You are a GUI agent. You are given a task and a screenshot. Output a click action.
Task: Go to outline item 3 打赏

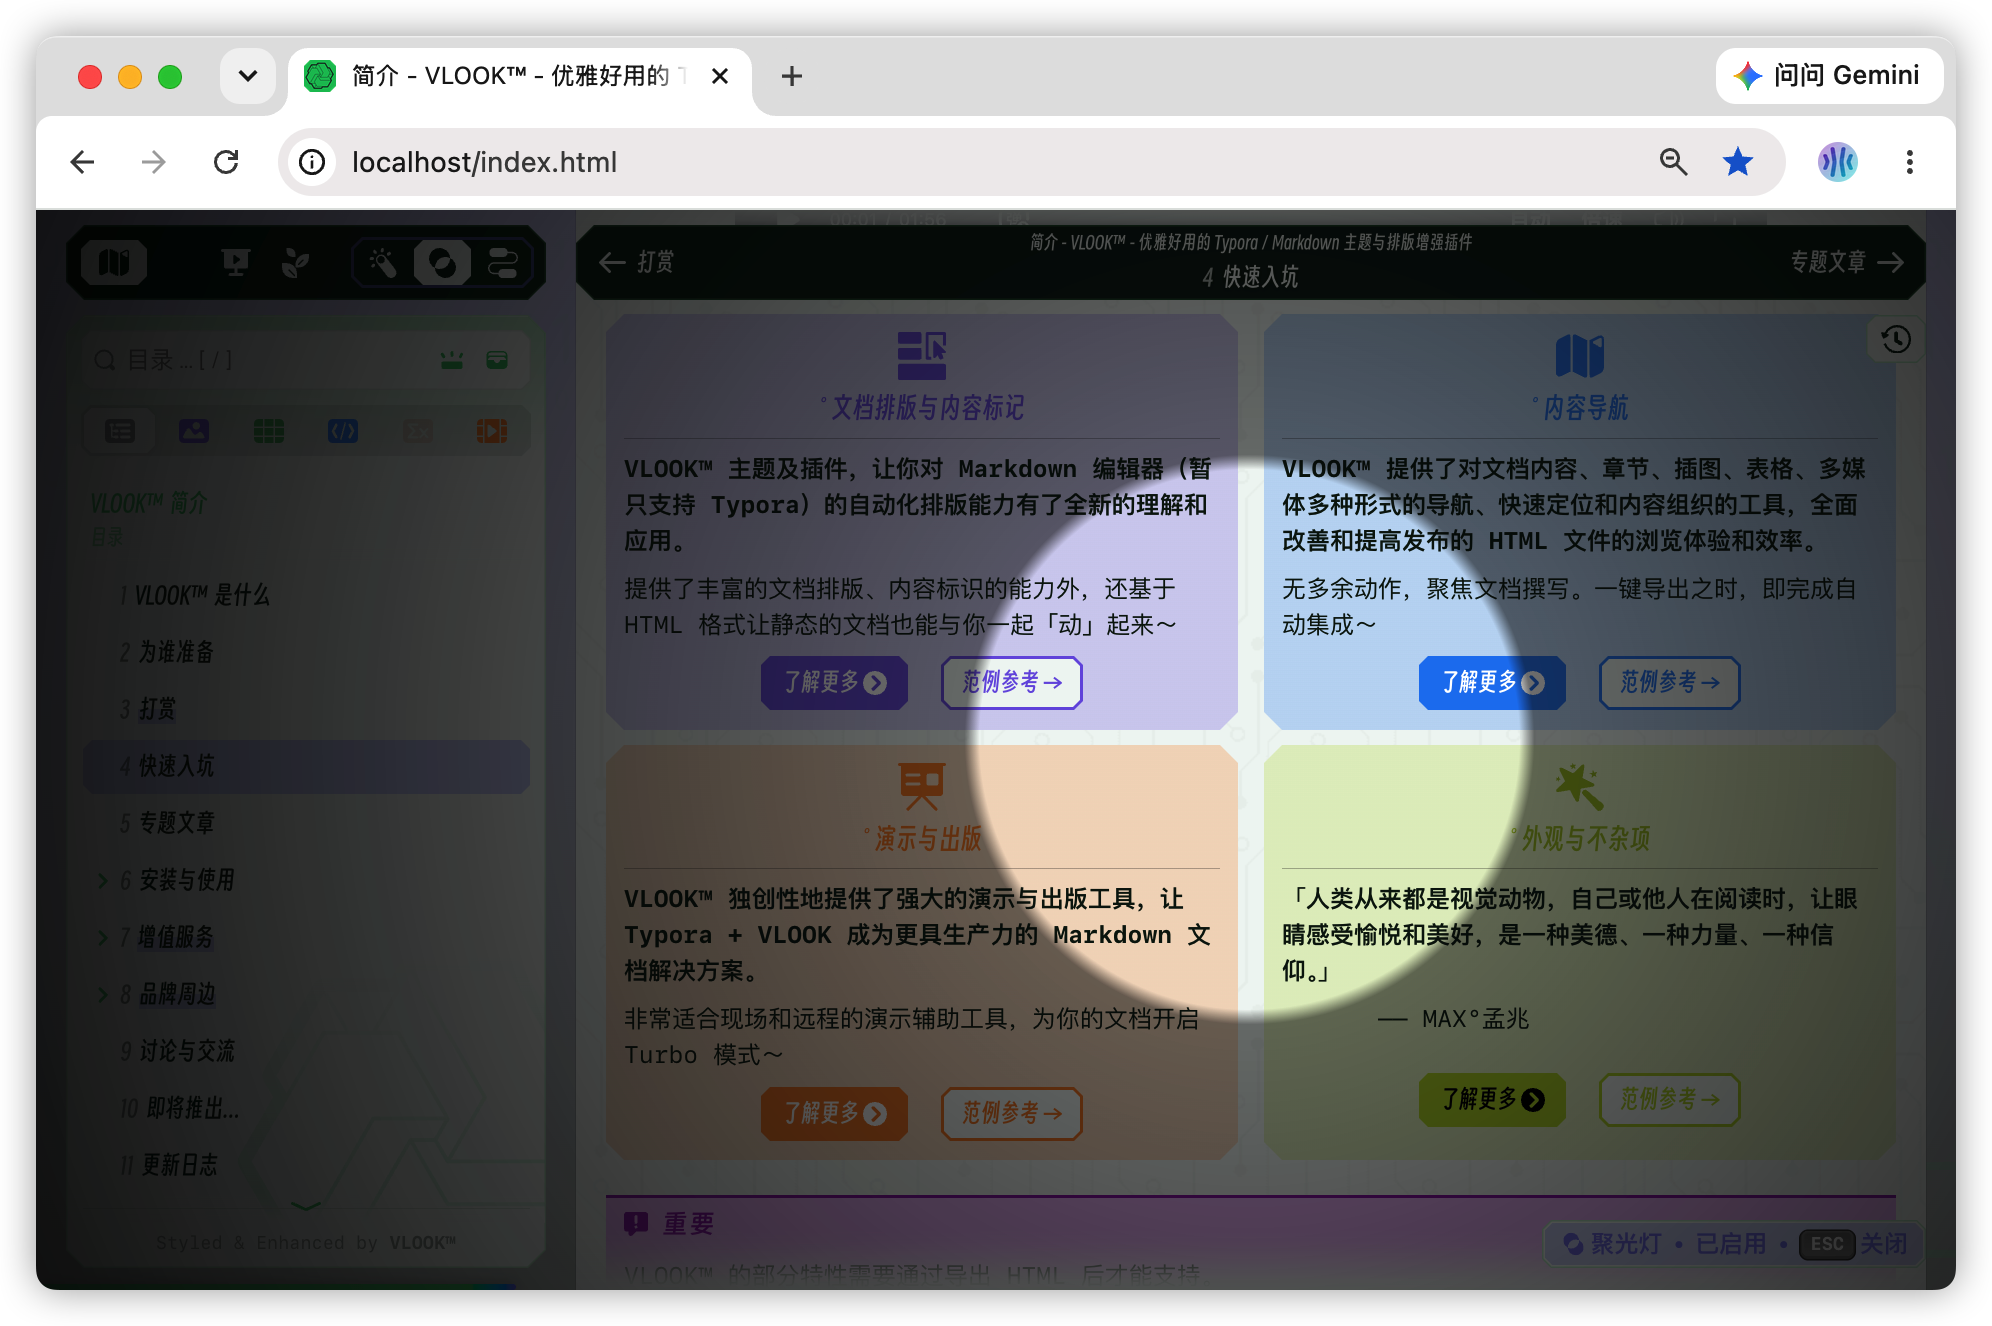point(148,709)
